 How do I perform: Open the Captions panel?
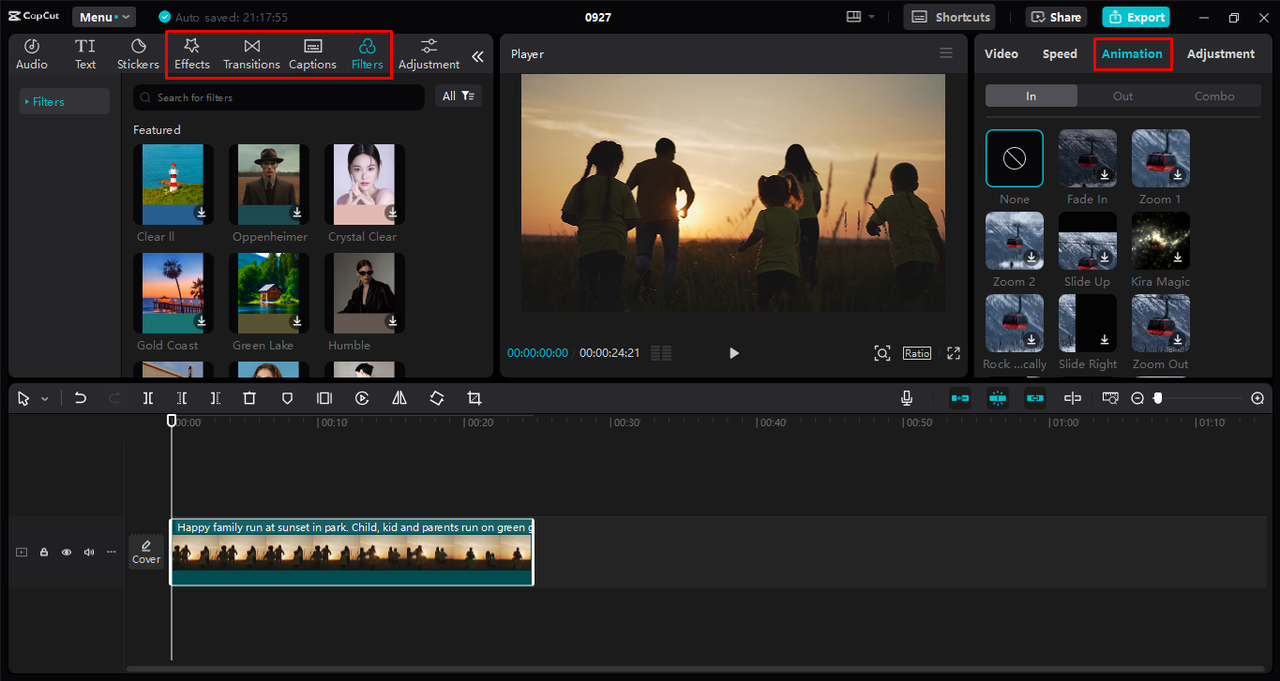pyautogui.click(x=312, y=54)
